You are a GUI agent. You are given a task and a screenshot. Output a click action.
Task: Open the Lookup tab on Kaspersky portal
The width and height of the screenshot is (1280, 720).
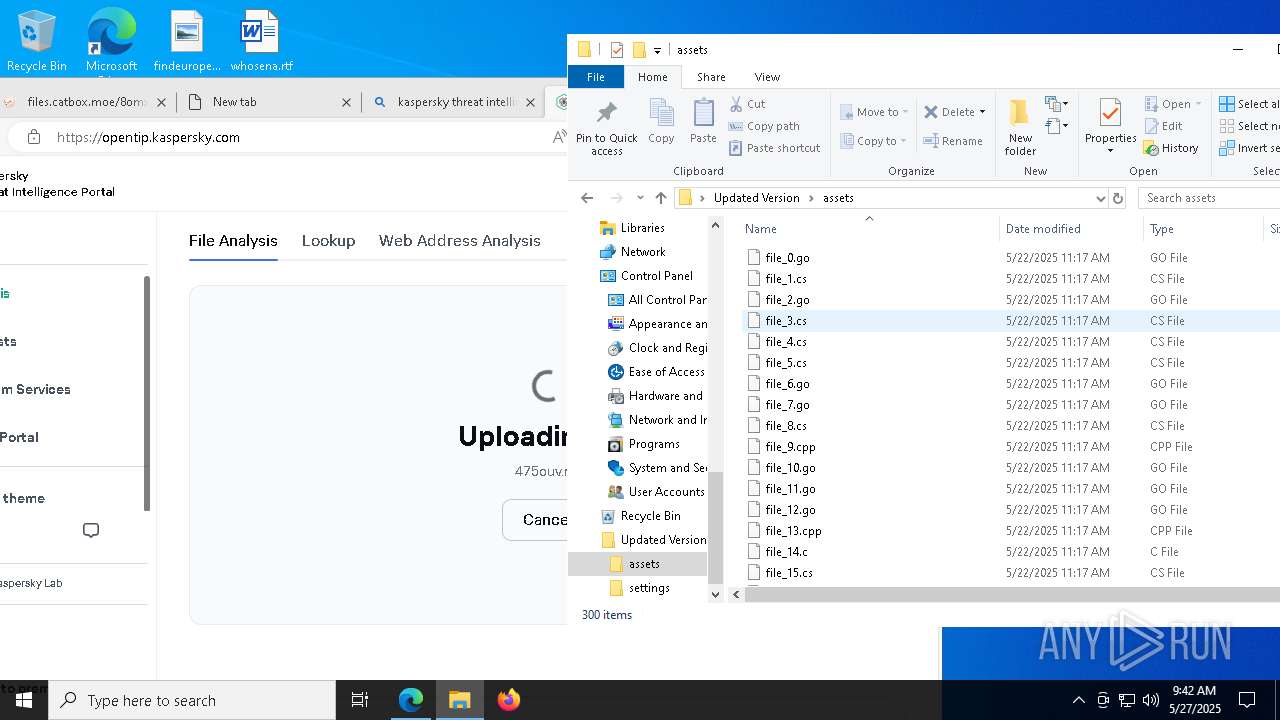(328, 241)
